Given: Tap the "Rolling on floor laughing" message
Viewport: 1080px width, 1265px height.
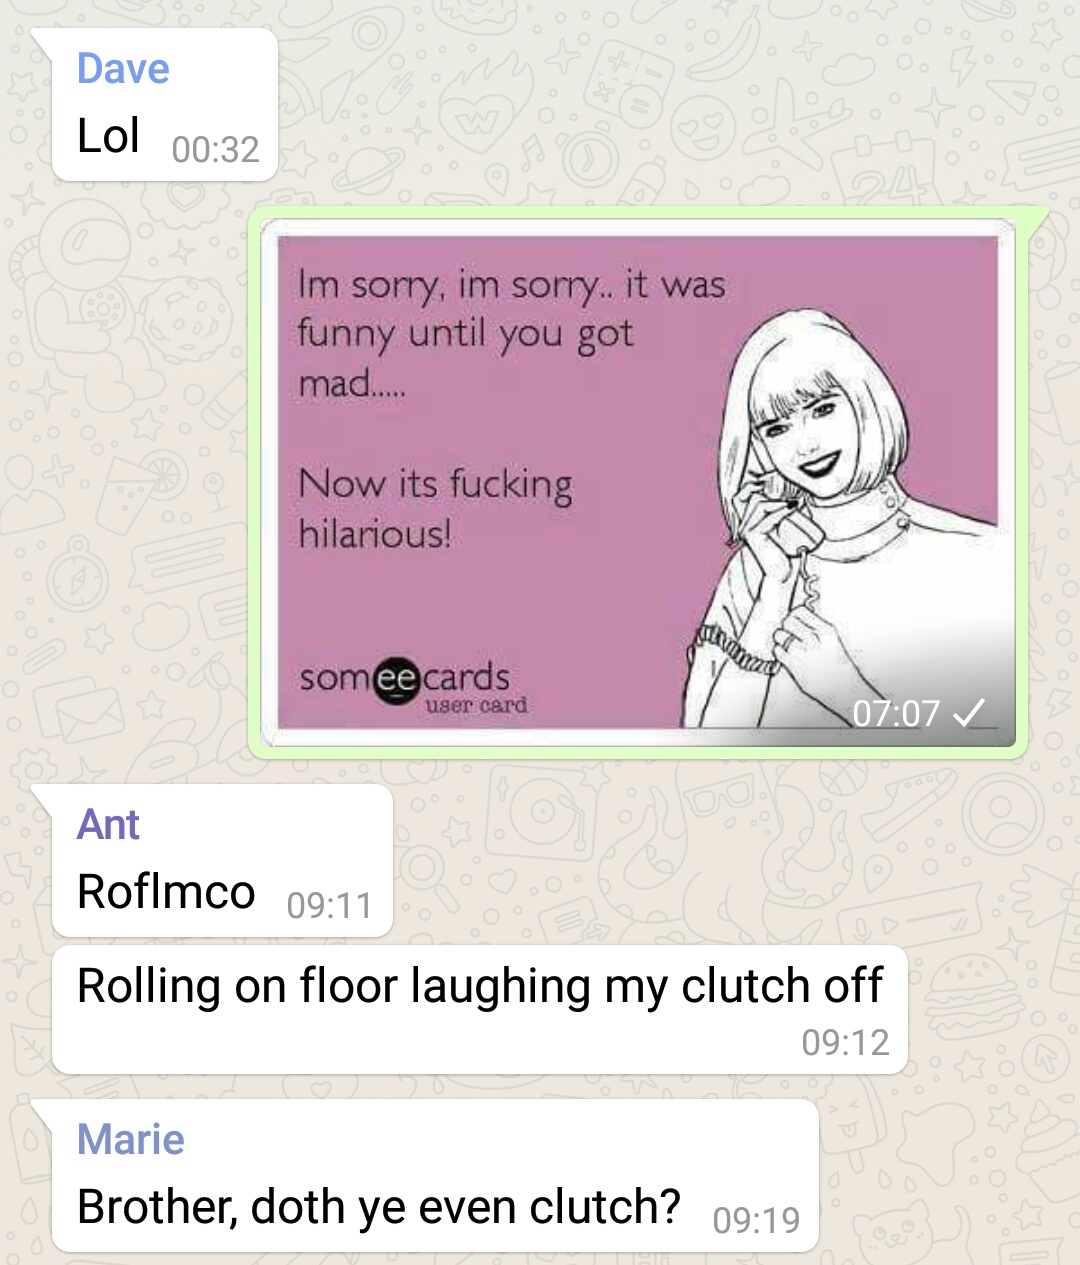Looking at the screenshot, I should click(x=480, y=1010).
